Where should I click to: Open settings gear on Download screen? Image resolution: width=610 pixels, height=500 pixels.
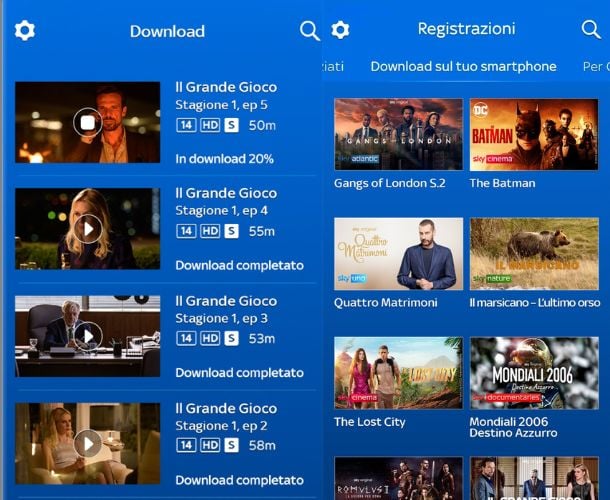pyautogui.click(x=25, y=31)
